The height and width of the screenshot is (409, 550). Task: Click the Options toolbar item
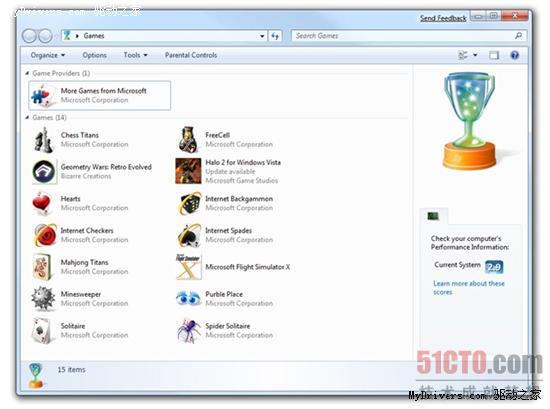[x=94, y=55]
